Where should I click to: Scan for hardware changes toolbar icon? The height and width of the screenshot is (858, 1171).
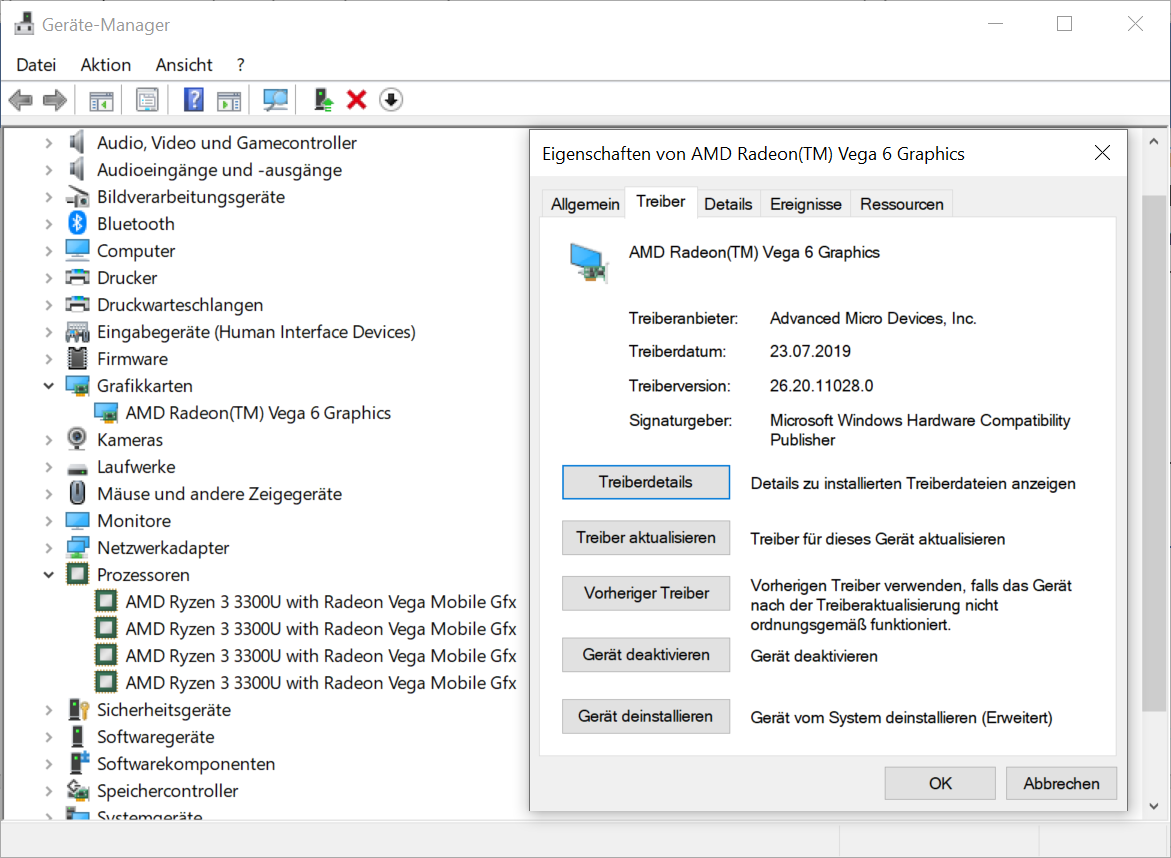click(x=276, y=99)
